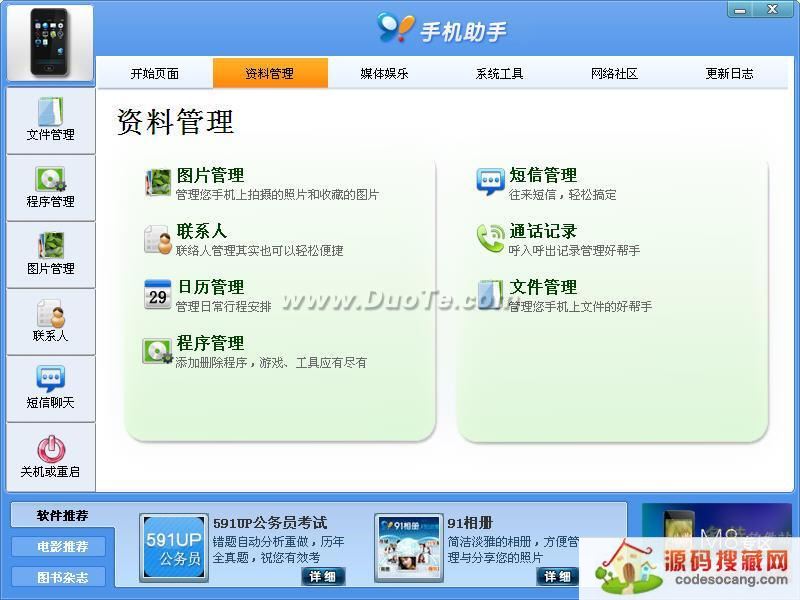
Task: View the 更新日志 tab
Action: click(x=730, y=74)
